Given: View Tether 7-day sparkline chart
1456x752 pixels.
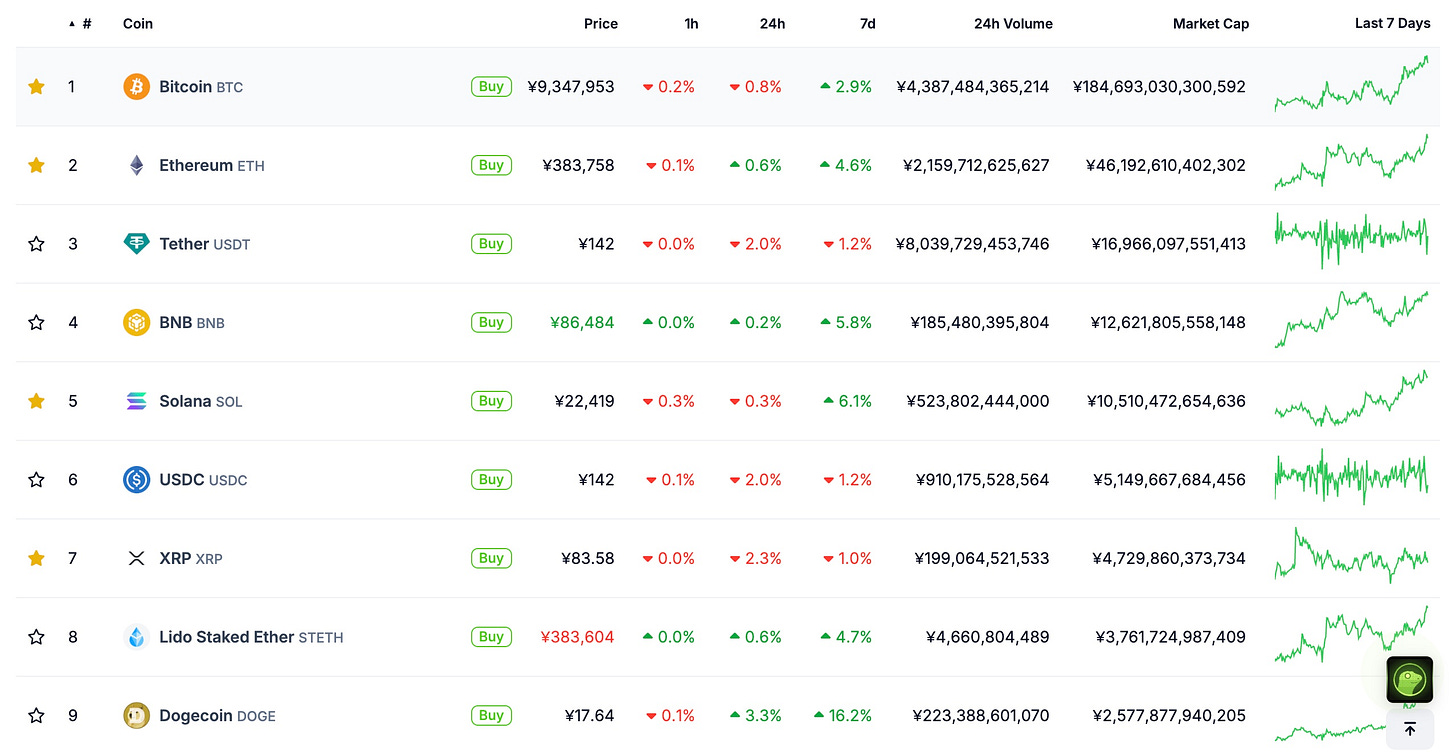Looking at the screenshot, I should [1352, 240].
